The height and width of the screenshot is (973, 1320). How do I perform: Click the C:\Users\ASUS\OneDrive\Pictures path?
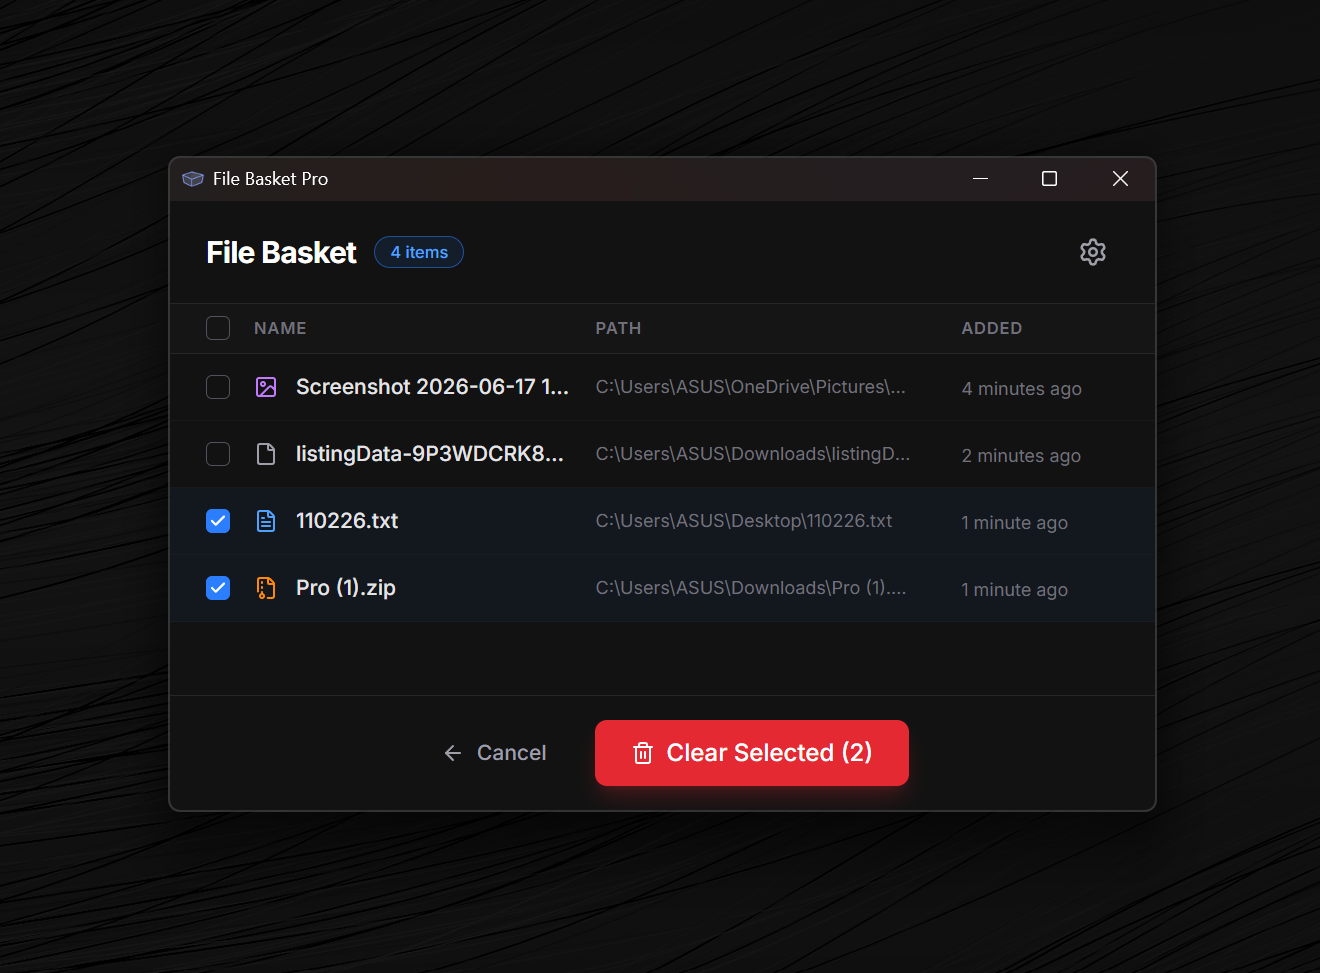click(751, 387)
